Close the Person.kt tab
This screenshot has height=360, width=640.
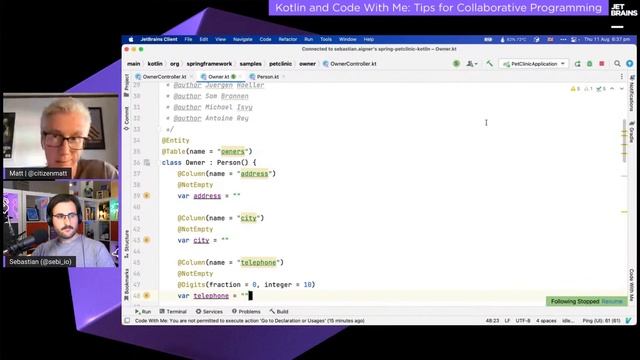click(284, 77)
